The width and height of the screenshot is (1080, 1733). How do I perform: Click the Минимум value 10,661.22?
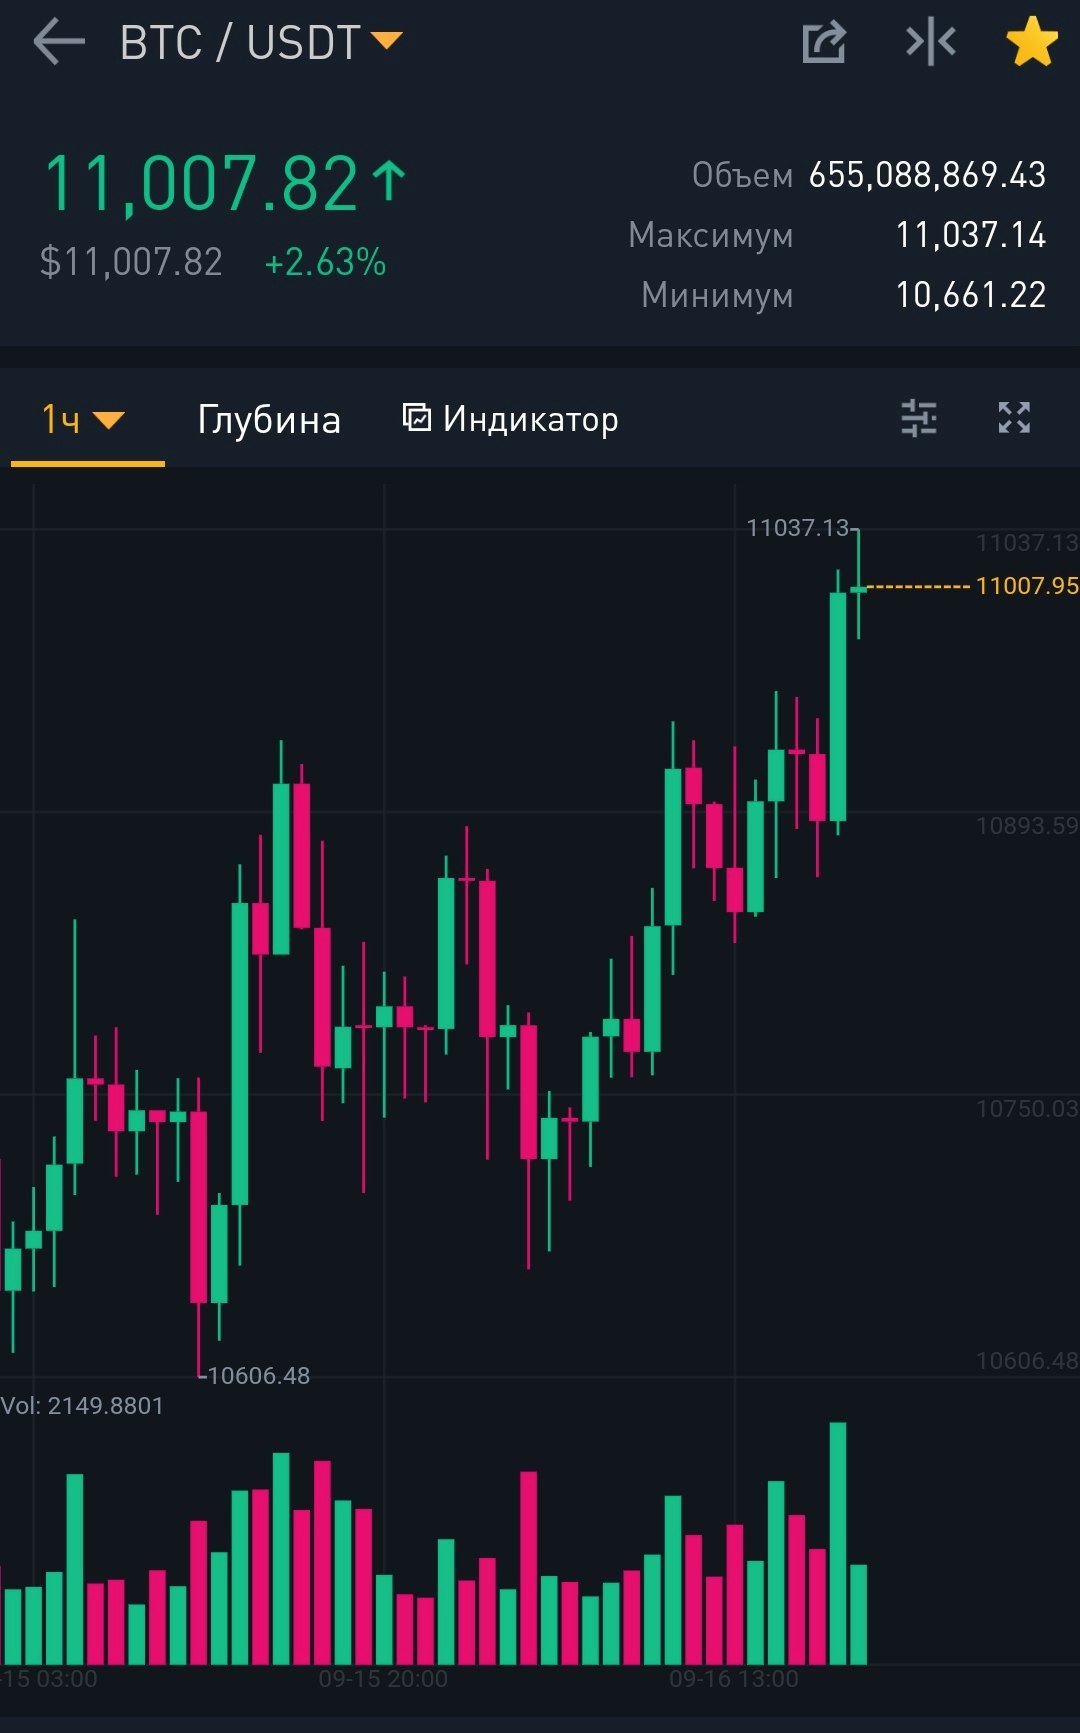[x=970, y=295]
